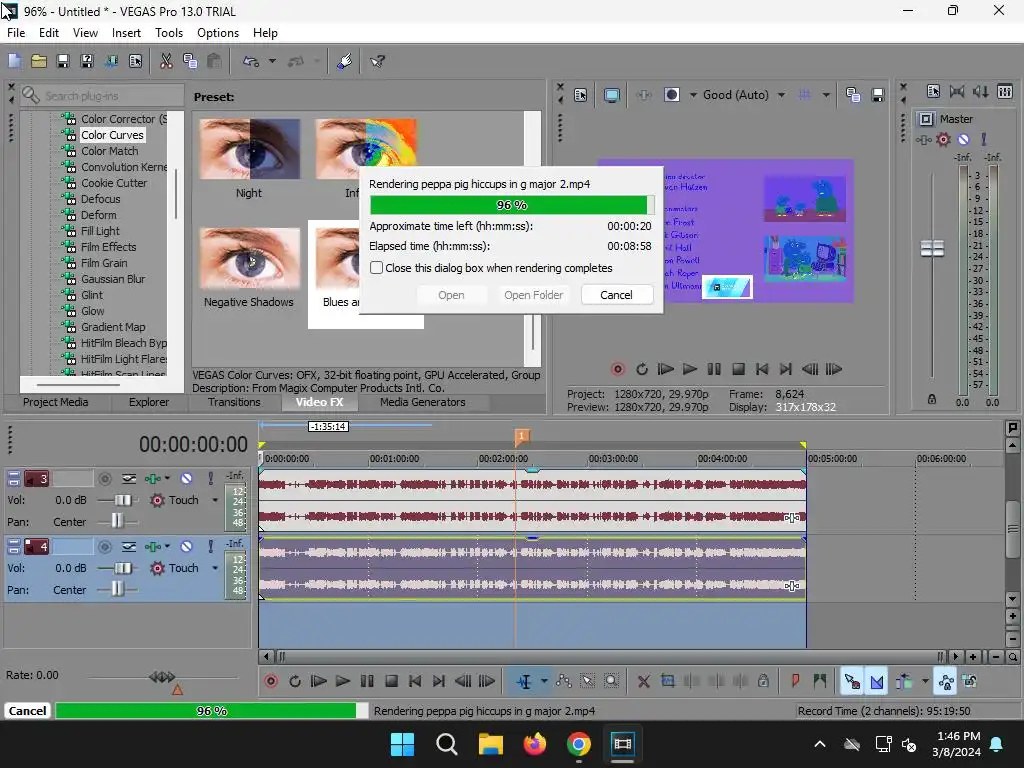This screenshot has width=1024, height=768.
Task: Click the Delete X icon in timeline toolbar
Action: (643, 681)
